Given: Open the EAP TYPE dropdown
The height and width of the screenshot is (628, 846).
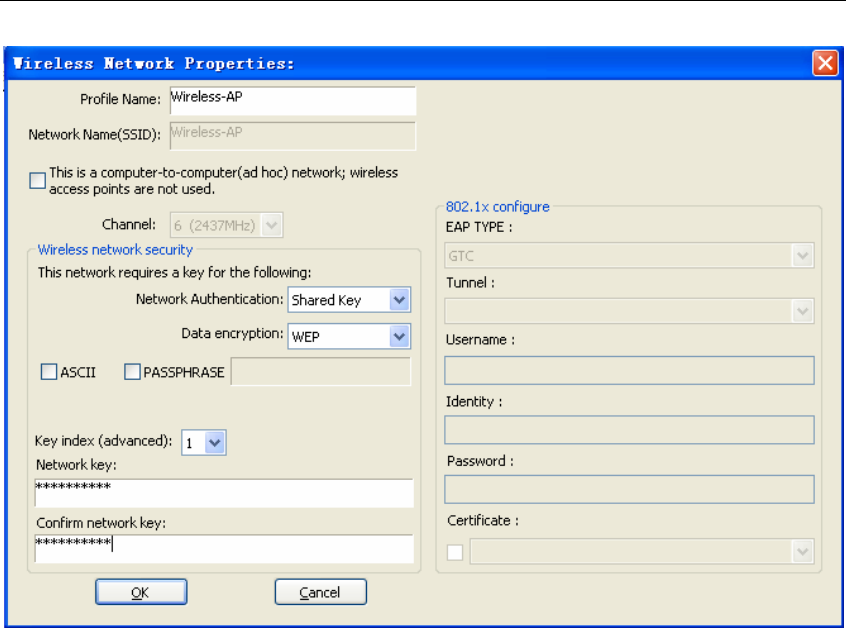Looking at the screenshot, I should click(803, 256).
